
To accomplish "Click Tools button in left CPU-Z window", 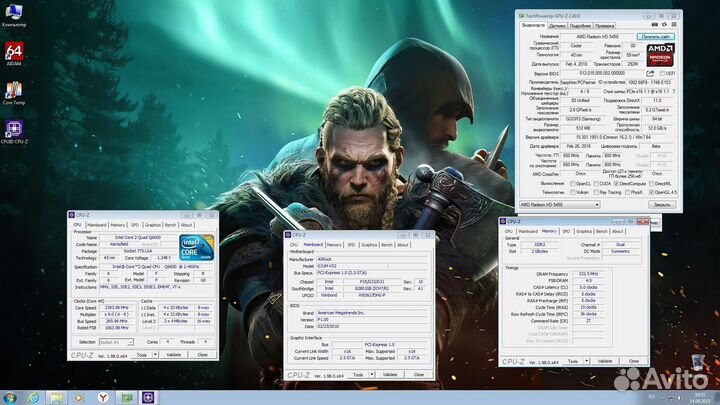I will click(142, 355).
